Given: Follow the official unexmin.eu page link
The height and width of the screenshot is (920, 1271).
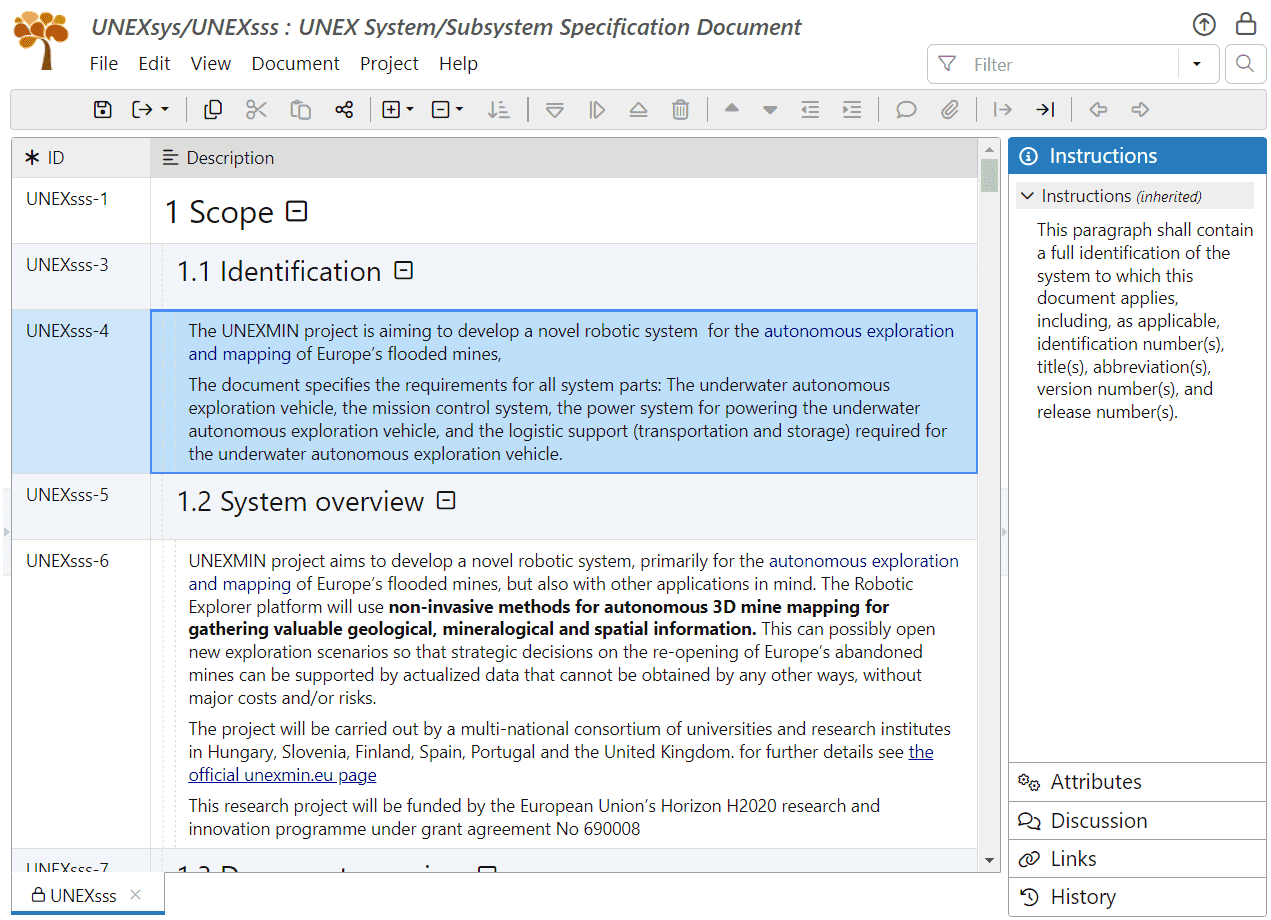Looking at the screenshot, I should click(561, 763).
